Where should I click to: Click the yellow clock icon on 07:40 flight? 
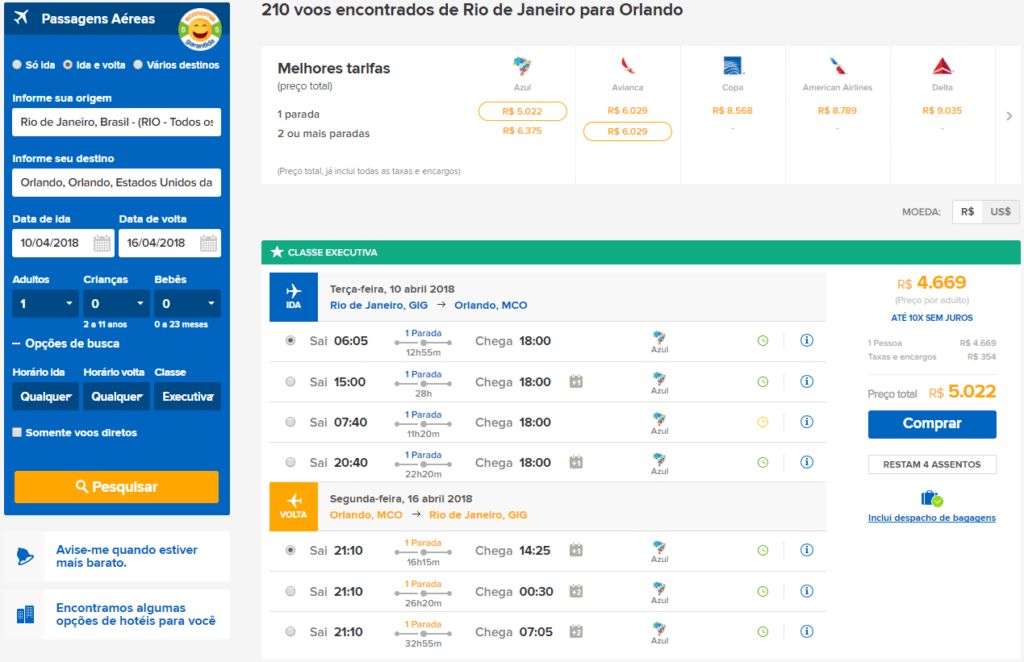pyautogui.click(x=762, y=422)
